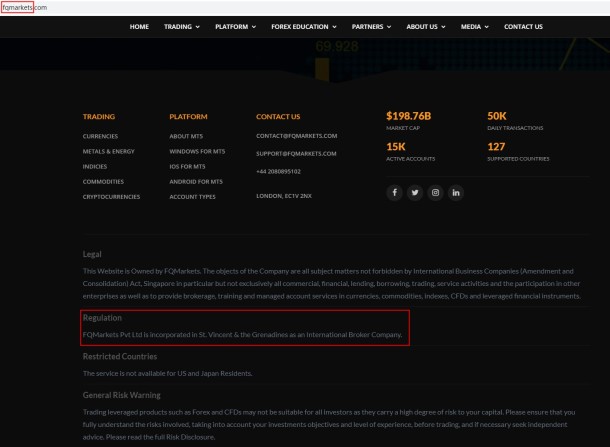Click the LONDON, EC1V 2NX address
The height and width of the screenshot is (447, 610).
tap(284, 196)
